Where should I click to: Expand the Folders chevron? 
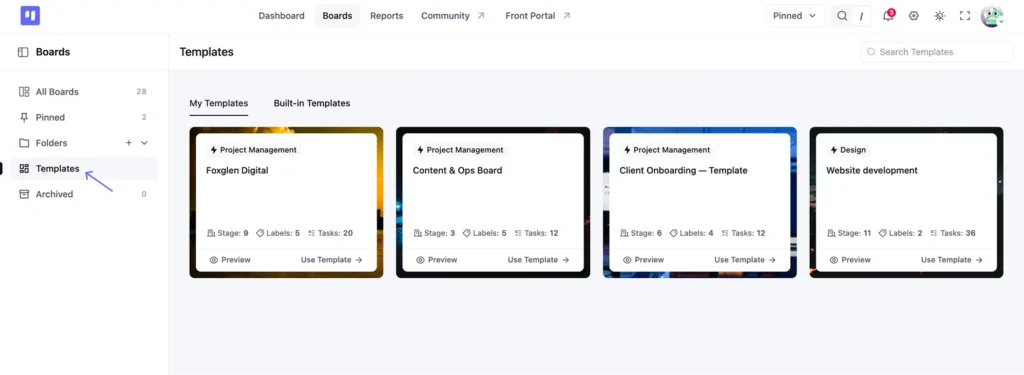[x=144, y=143]
